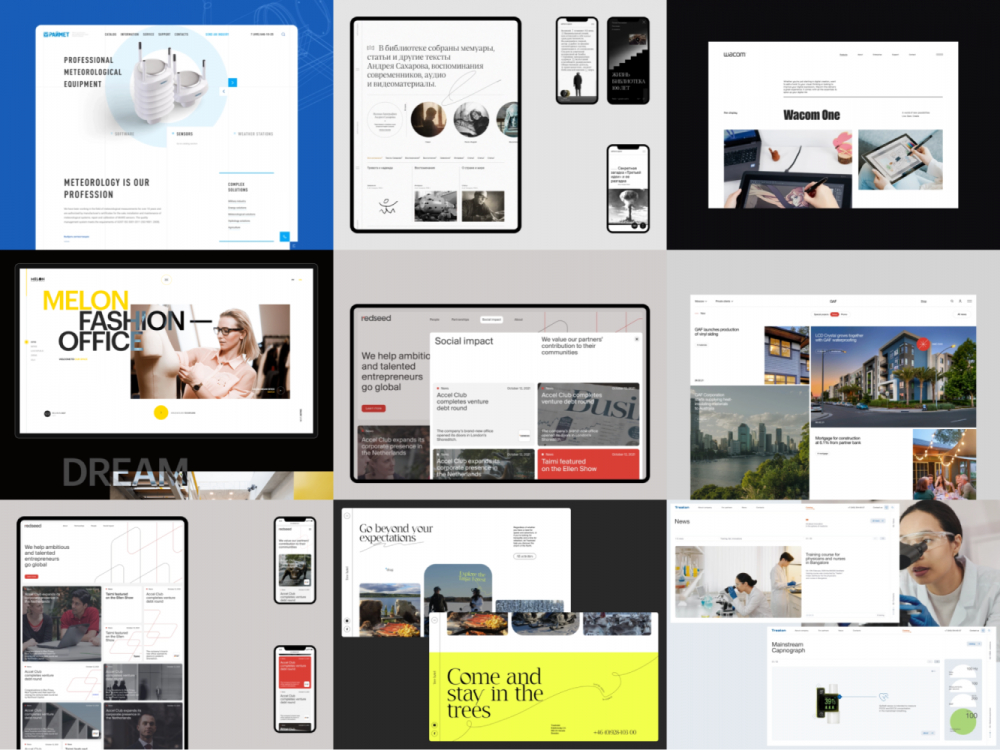The height and width of the screenshot is (750, 1000).
Task: Click the blue phone call icon at the Raimet page corner
Action: click(284, 237)
